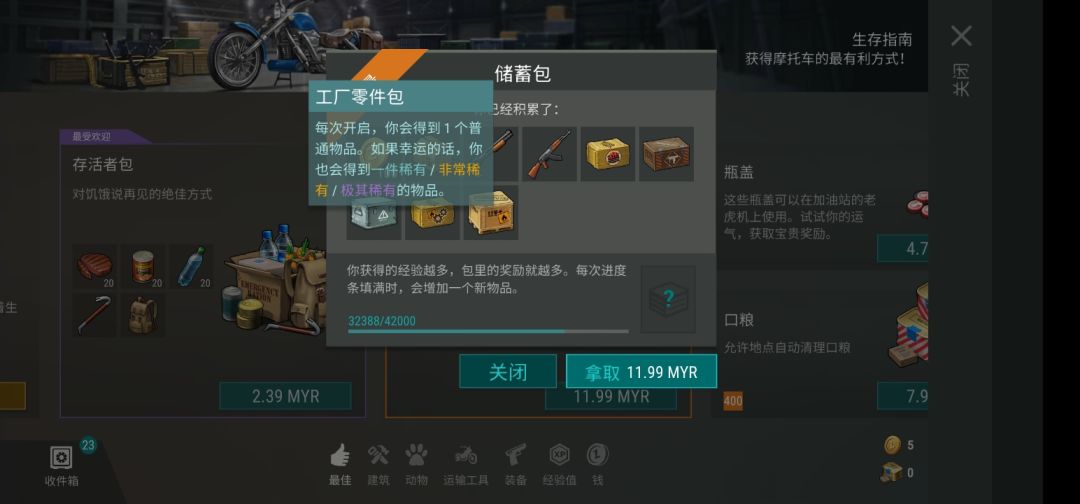
Task: Click the 拿取 11.99 MYR purchase button
Action: [641, 372]
